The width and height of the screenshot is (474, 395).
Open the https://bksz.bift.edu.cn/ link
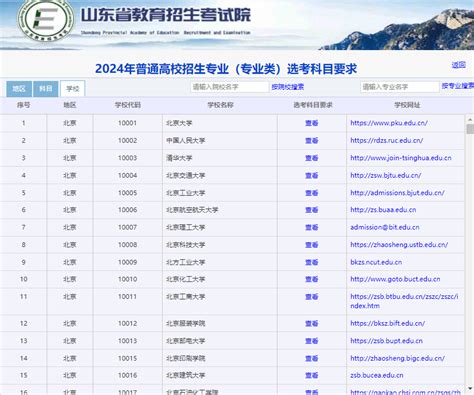(x=387, y=323)
